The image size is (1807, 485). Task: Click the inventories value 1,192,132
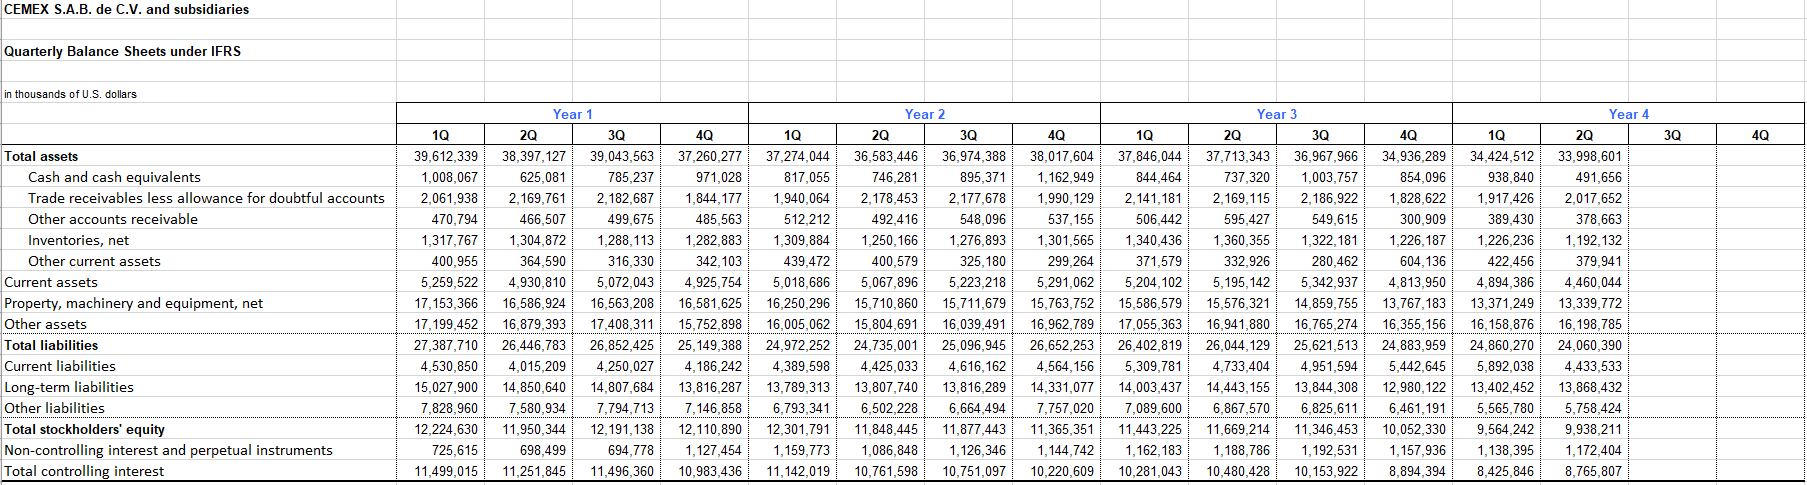[x=1593, y=240]
